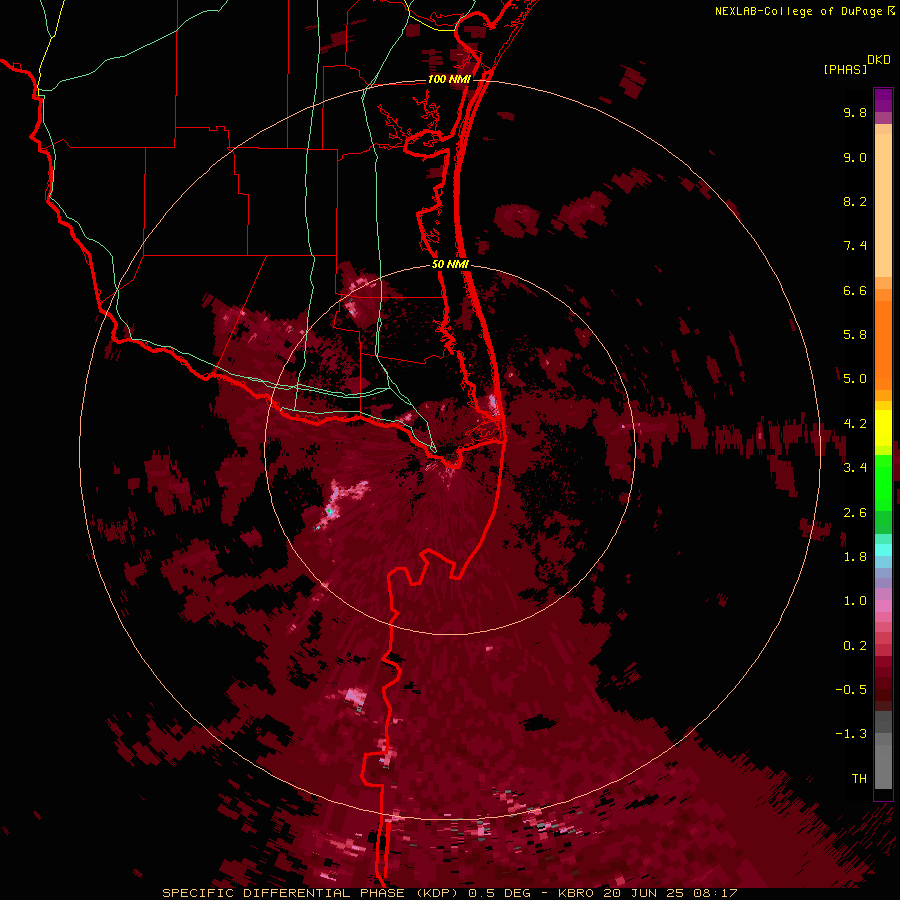Image resolution: width=900 pixels, height=900 pixels.
Task: Click the -0.5 value on color scale
Action: pos(851,690)
